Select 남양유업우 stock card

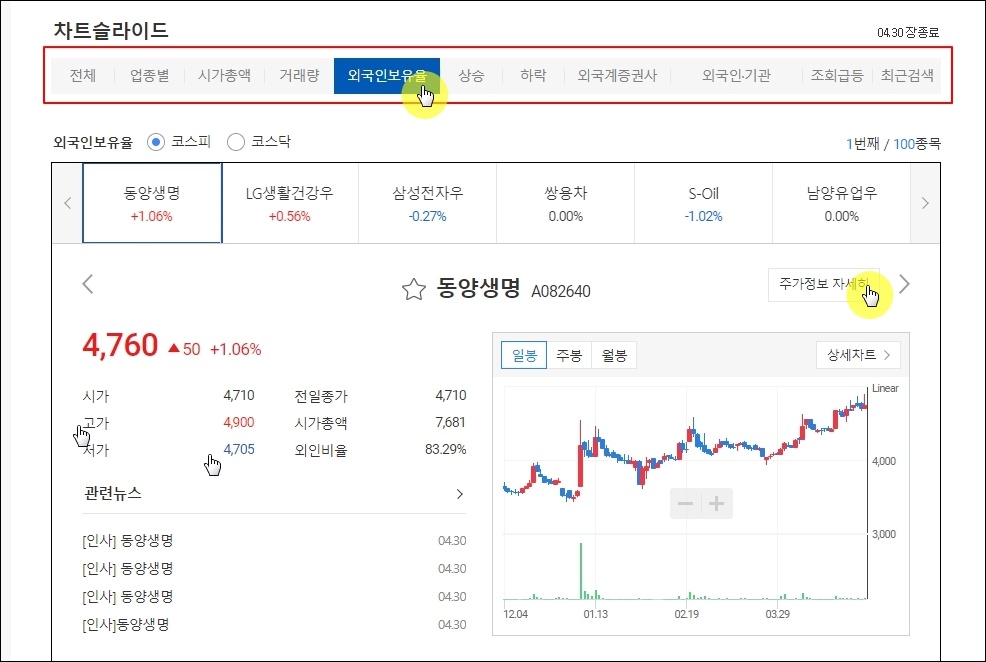click(841, 203)
